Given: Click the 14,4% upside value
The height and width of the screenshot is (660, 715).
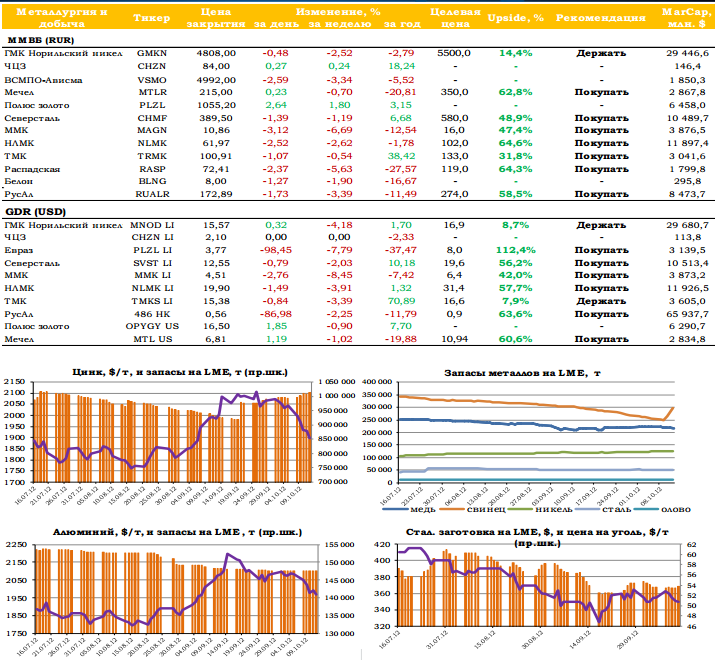Looking at the screenshot, I should click(516, 53).
